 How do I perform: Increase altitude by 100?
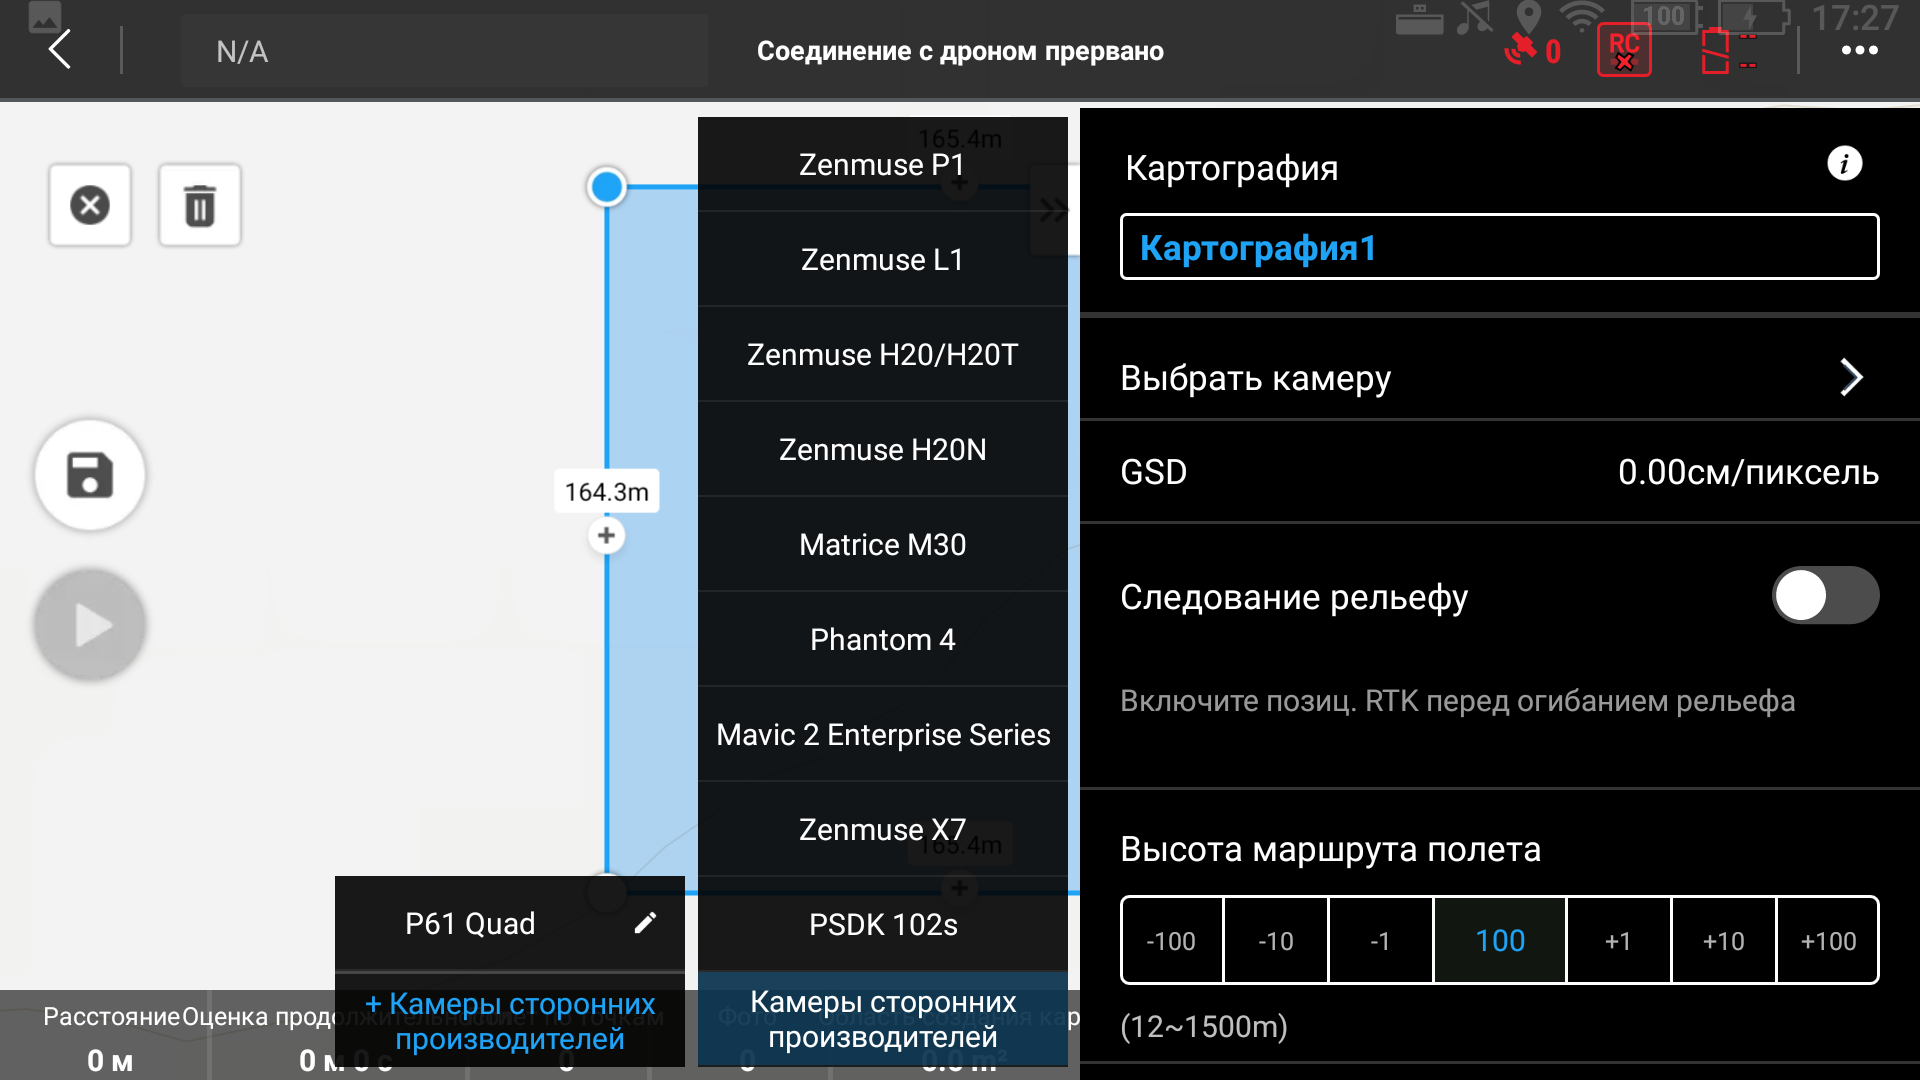point(1828,941)
